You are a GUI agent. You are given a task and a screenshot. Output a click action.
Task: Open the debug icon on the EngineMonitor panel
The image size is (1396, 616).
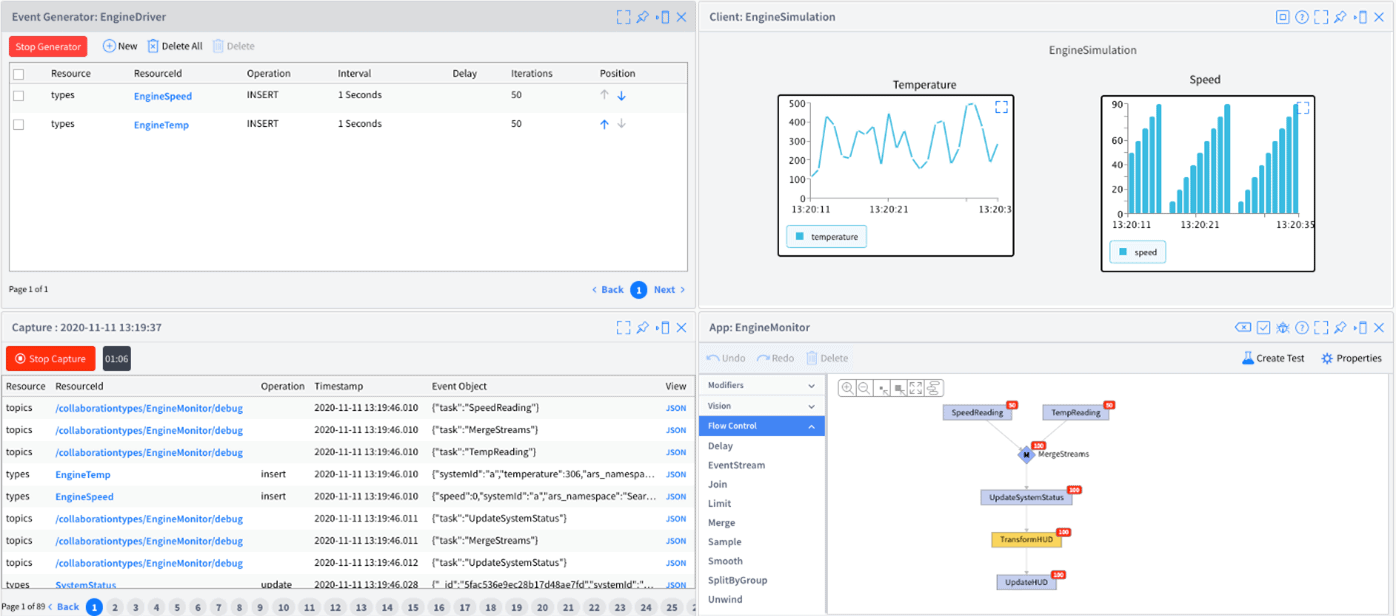pos(1283,327)
